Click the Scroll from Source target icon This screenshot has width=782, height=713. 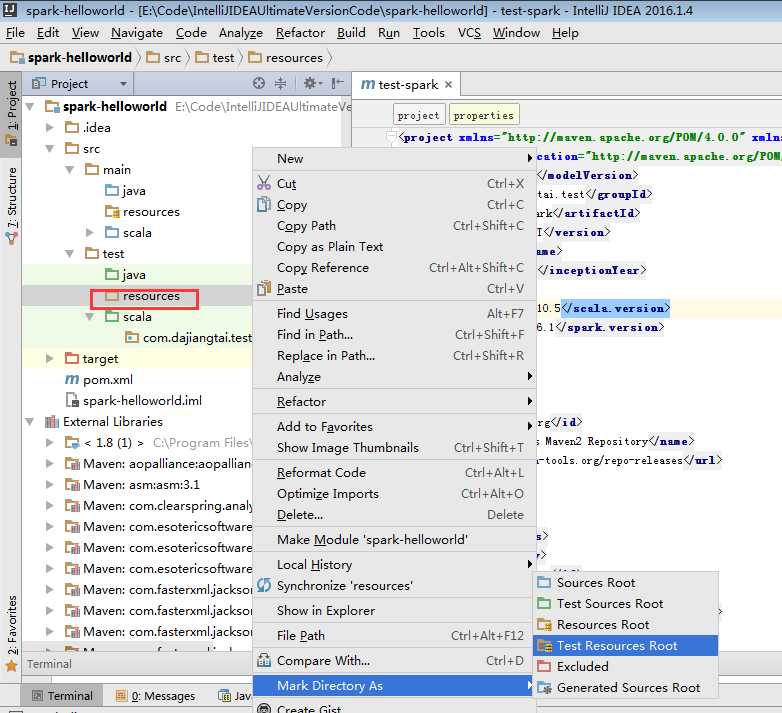(258, 83)
